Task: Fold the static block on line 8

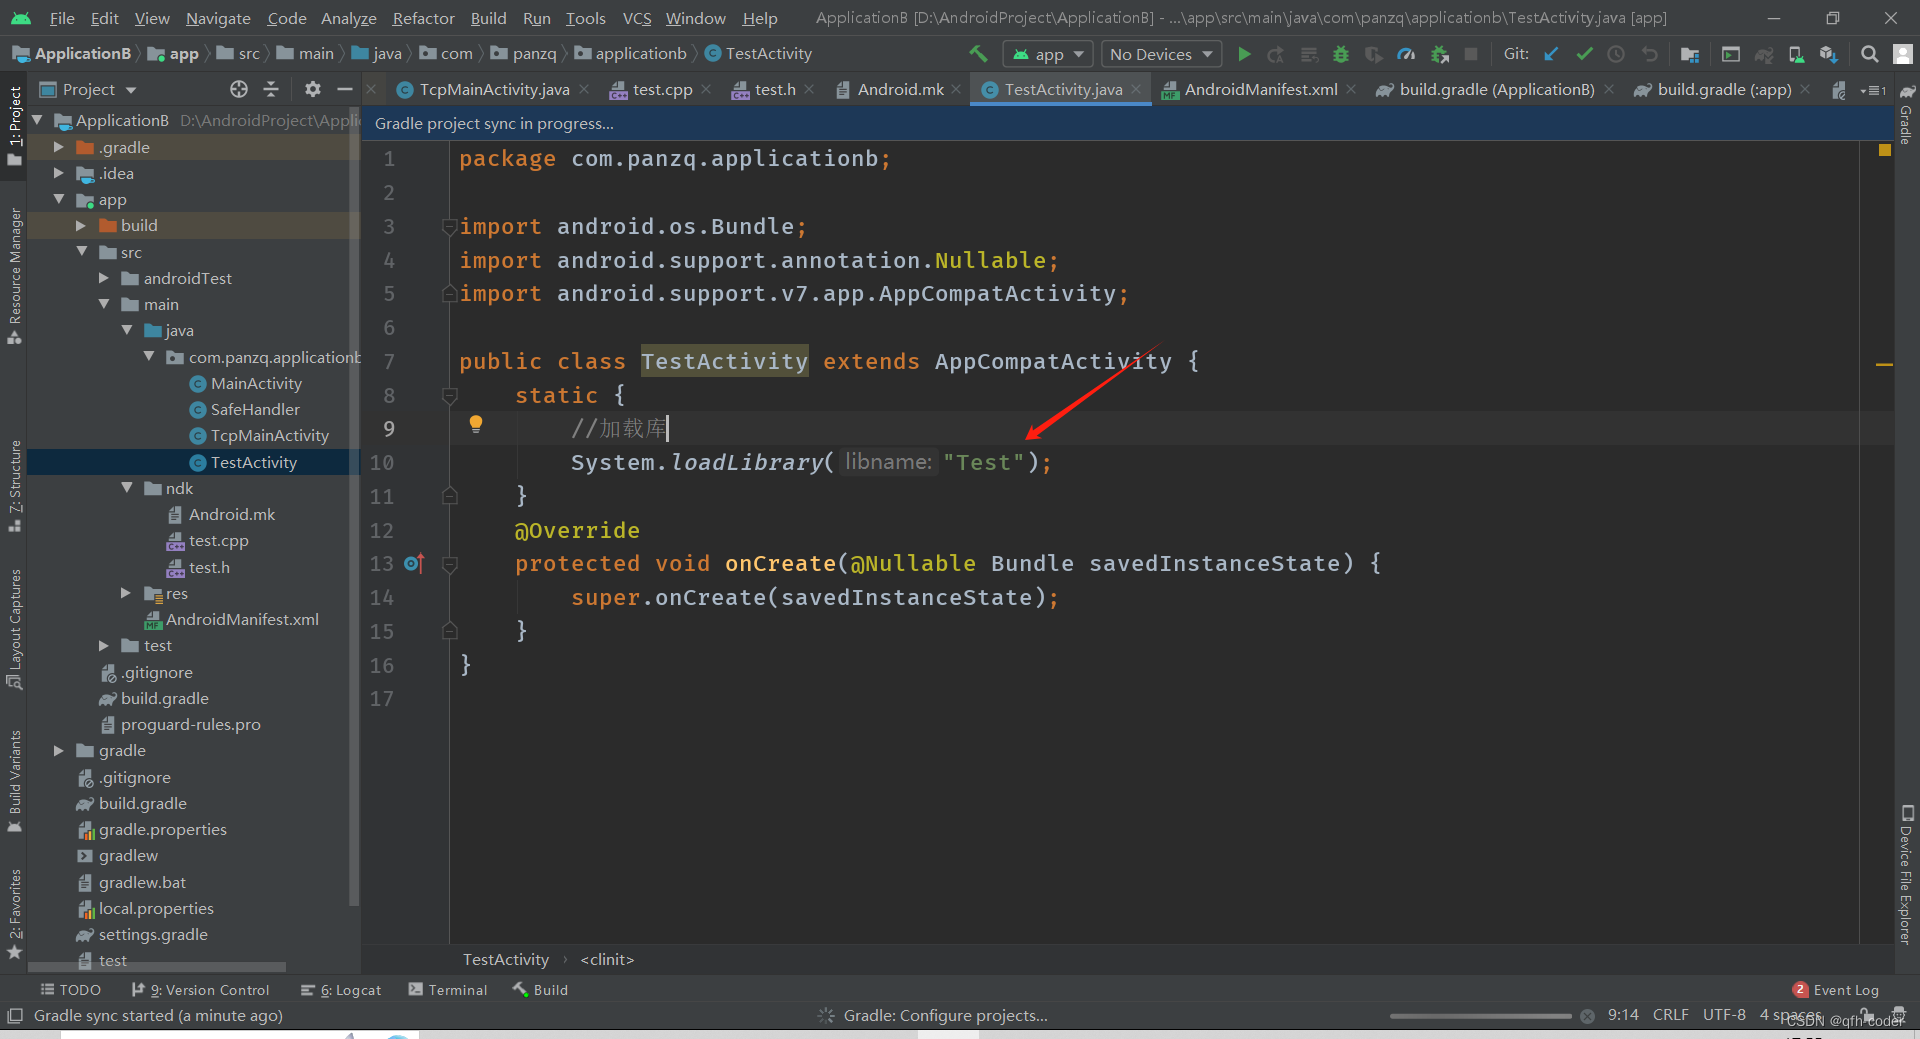Action: [x=450, y=396]
